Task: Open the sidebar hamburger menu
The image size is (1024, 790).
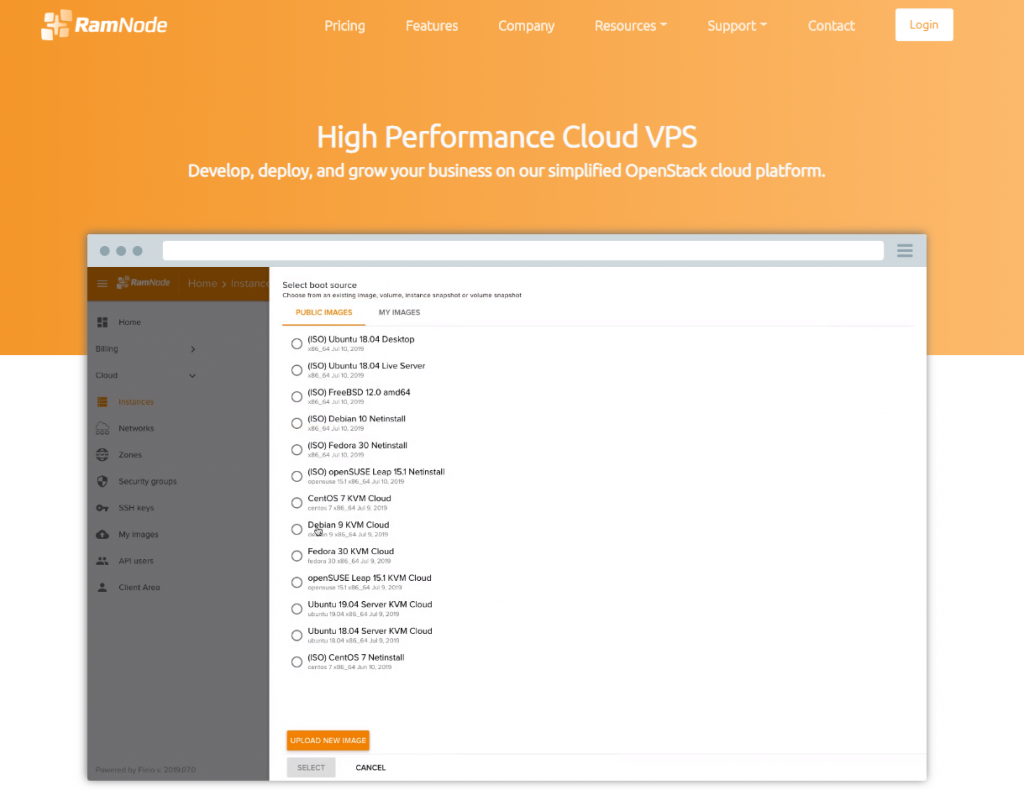Action: pos(101,283)
